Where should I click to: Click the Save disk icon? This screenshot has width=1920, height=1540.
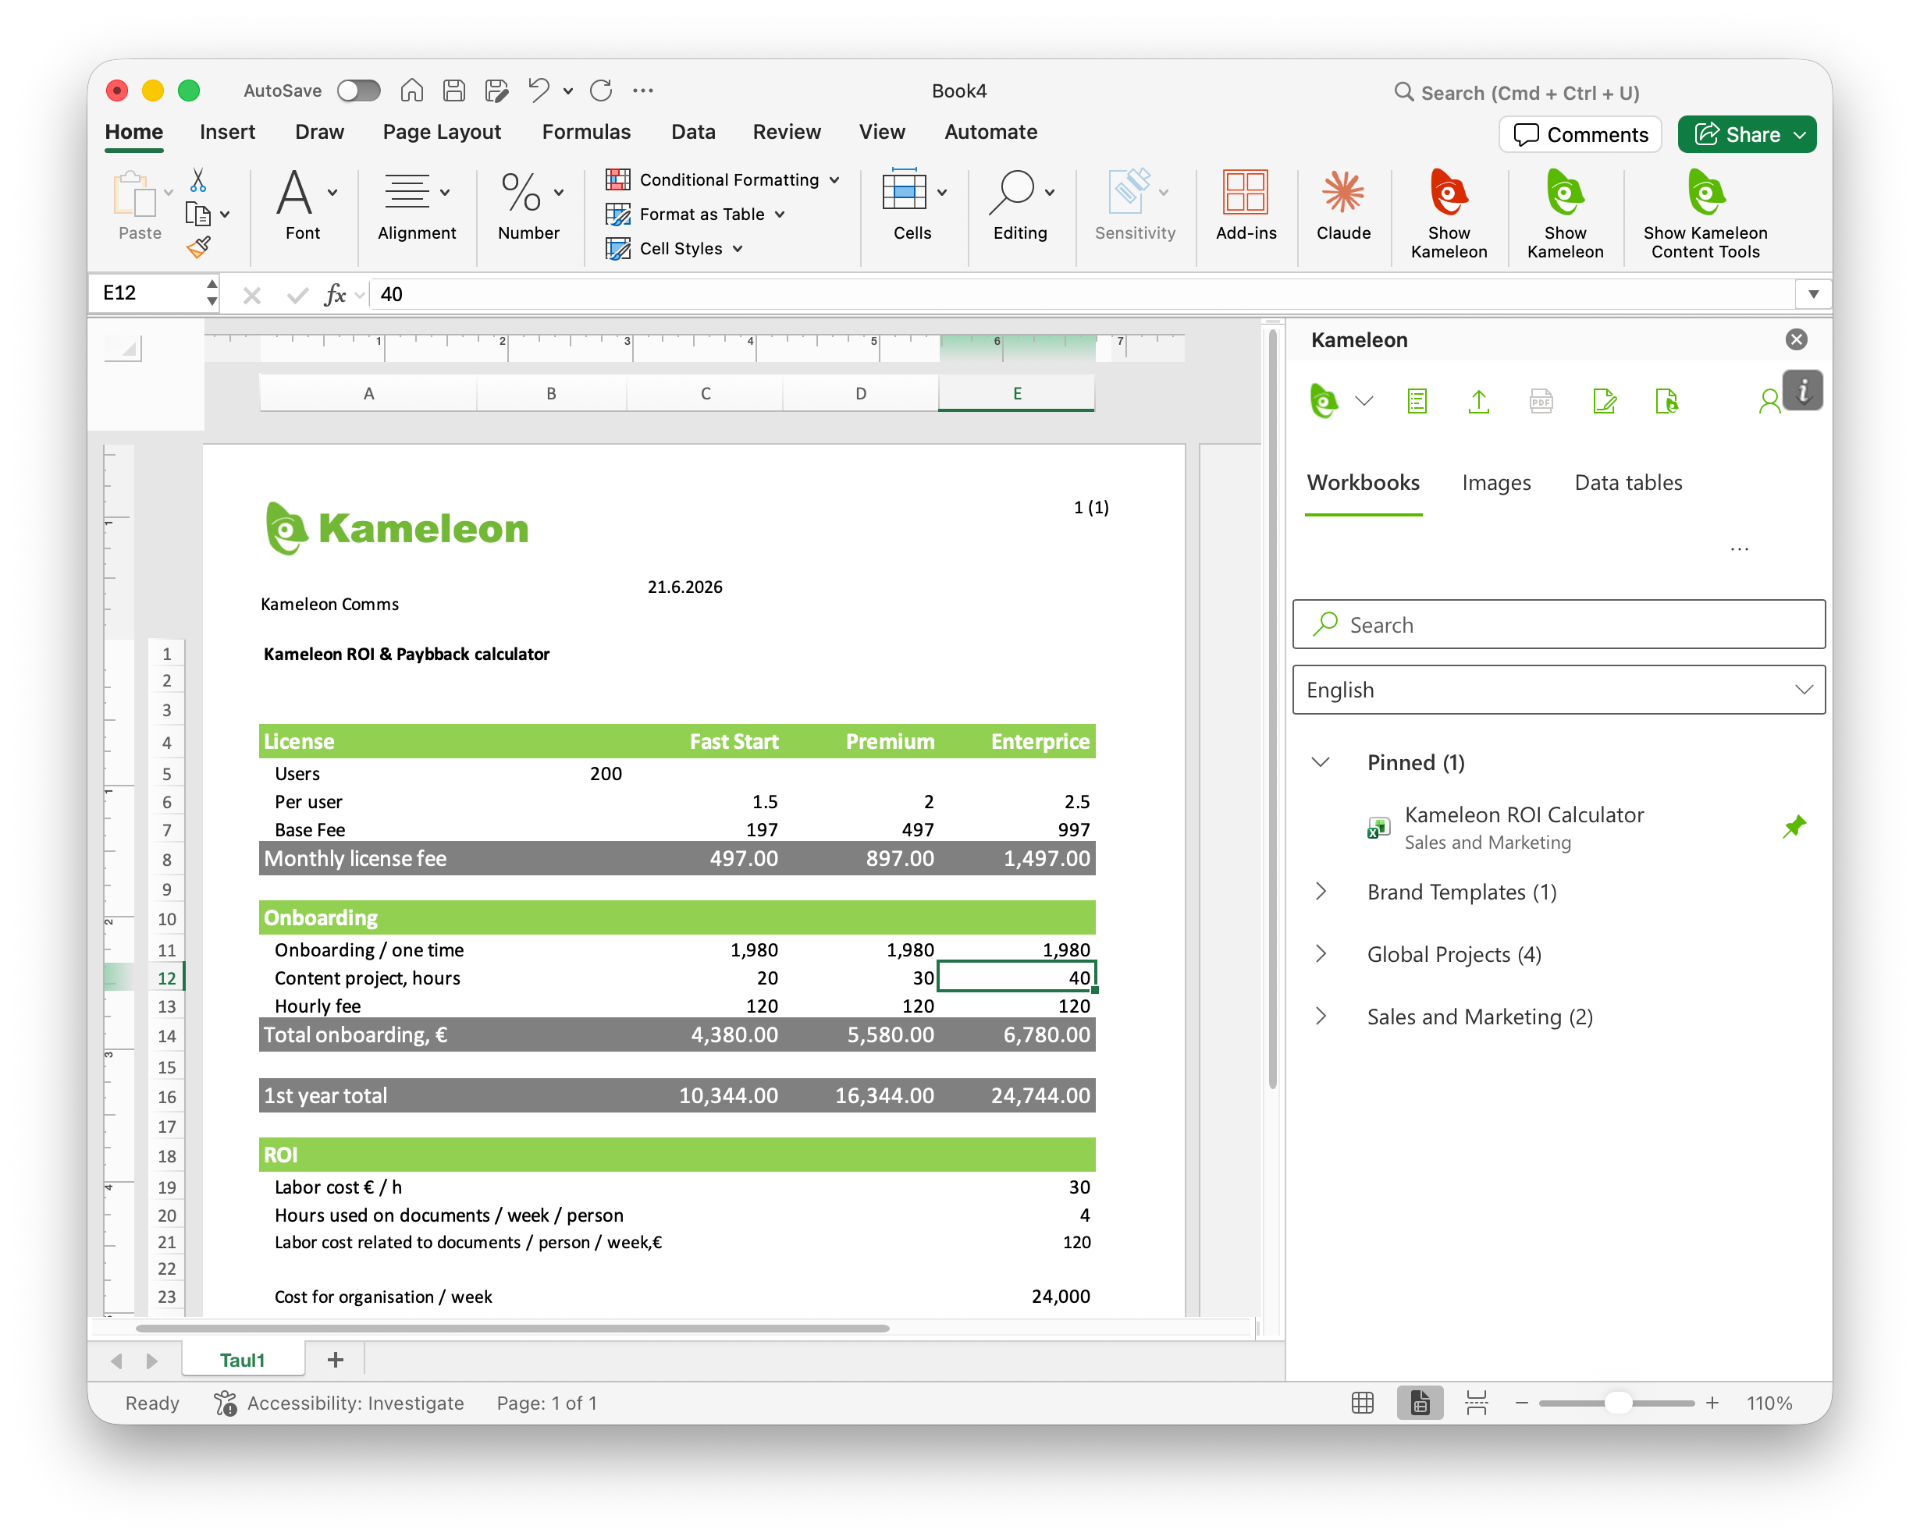[x=454, y=91]
